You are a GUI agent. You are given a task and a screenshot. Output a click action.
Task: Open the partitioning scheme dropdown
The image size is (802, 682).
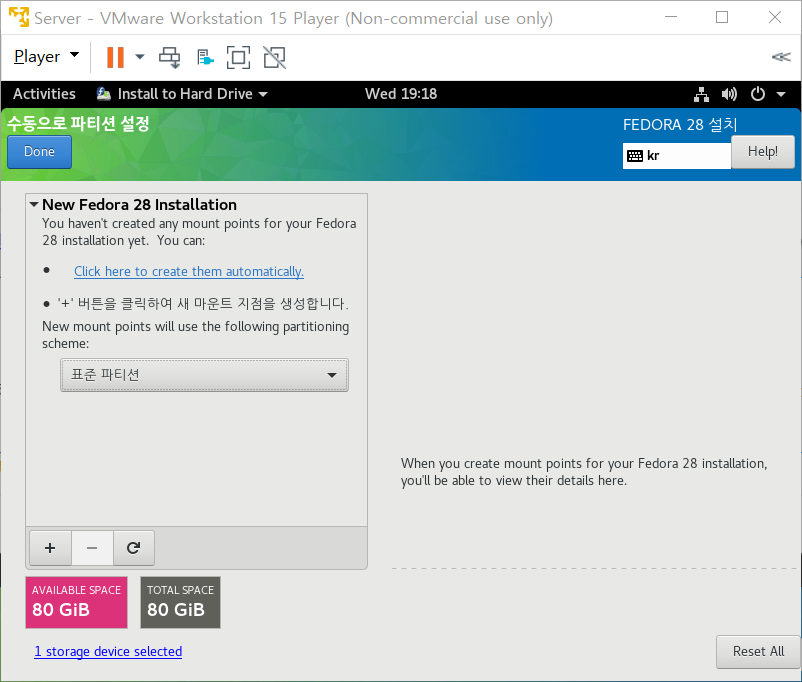205,375
